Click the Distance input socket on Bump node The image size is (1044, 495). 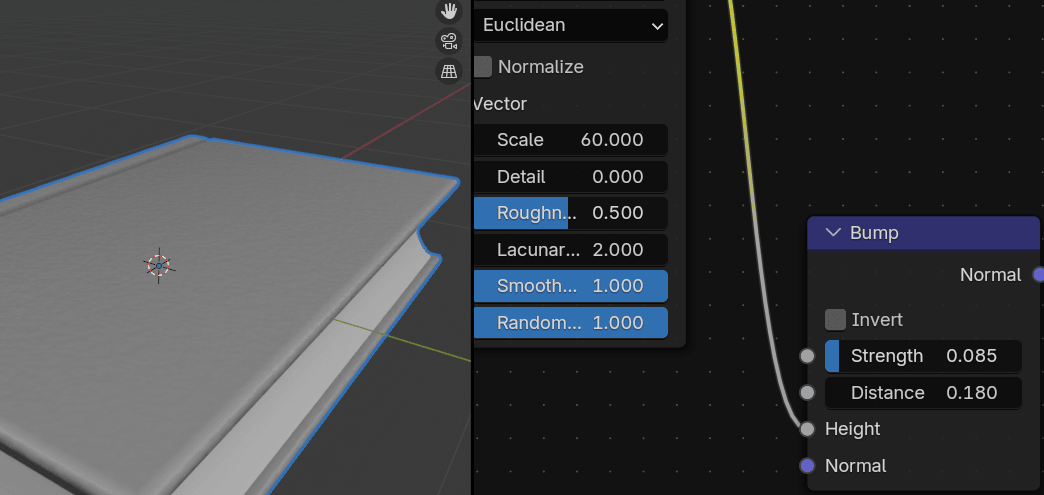[x=808, y=393]
